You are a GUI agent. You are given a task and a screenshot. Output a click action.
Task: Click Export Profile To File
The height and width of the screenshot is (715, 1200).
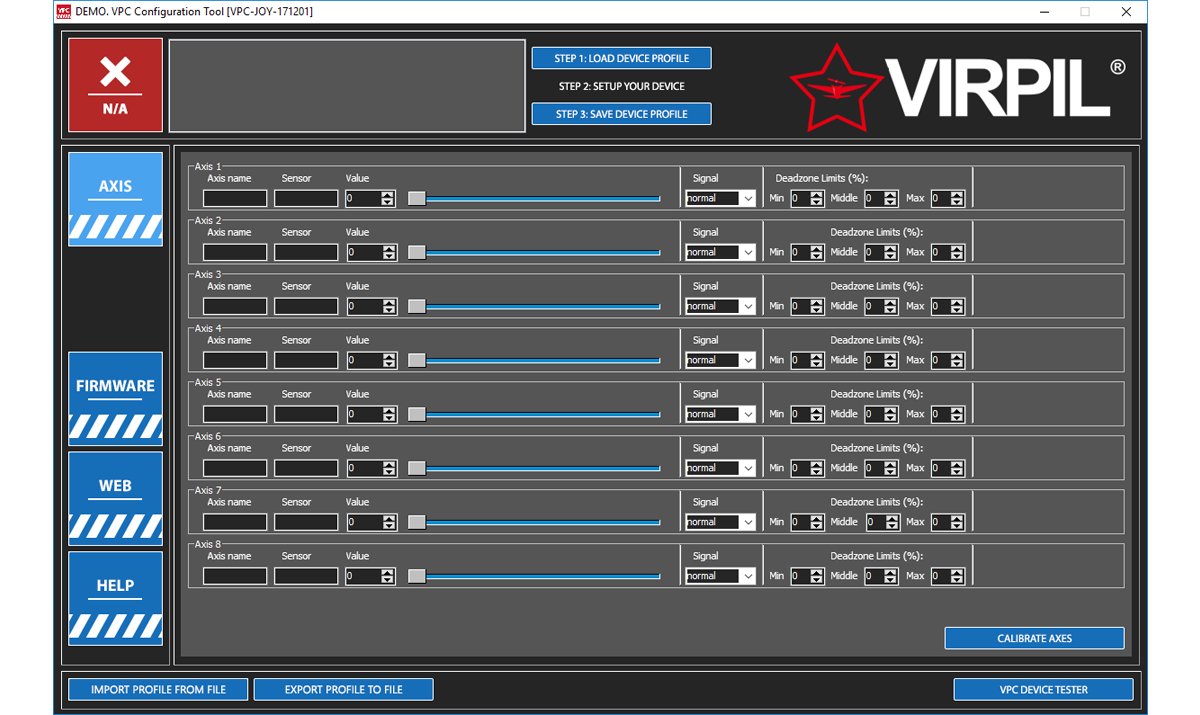(x=343, y=689)
